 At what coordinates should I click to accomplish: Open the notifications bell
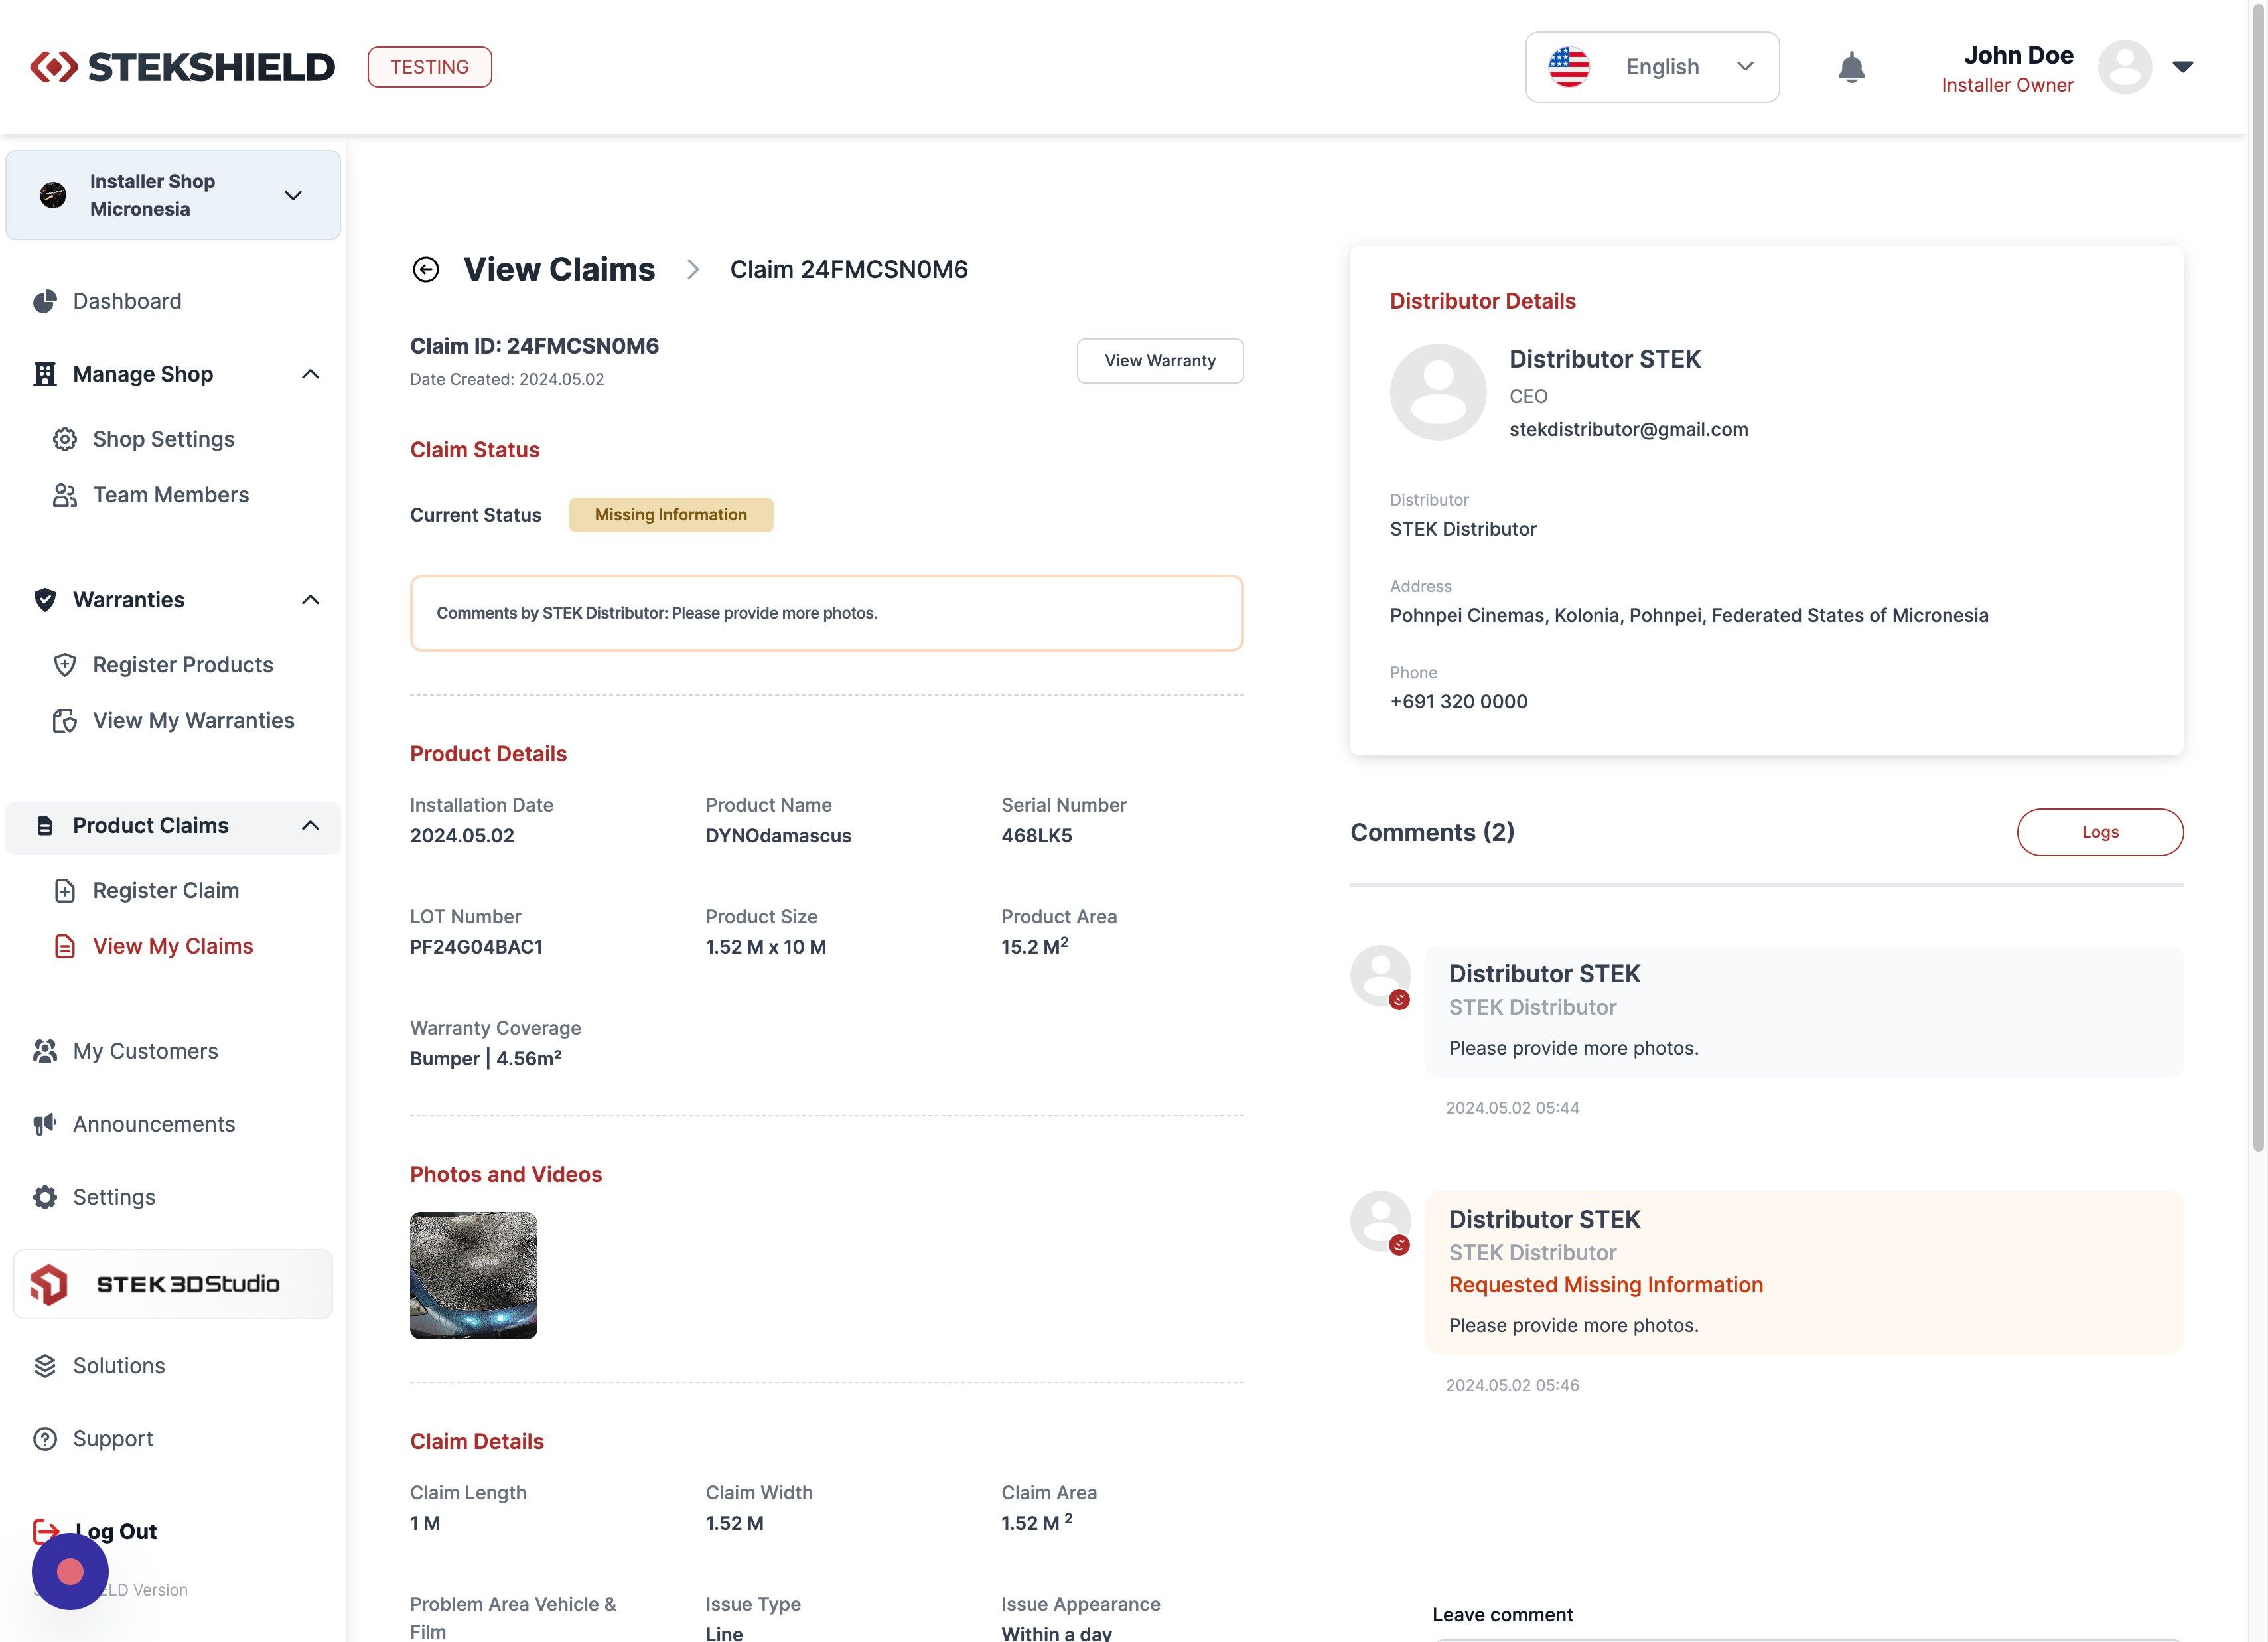1851,67
